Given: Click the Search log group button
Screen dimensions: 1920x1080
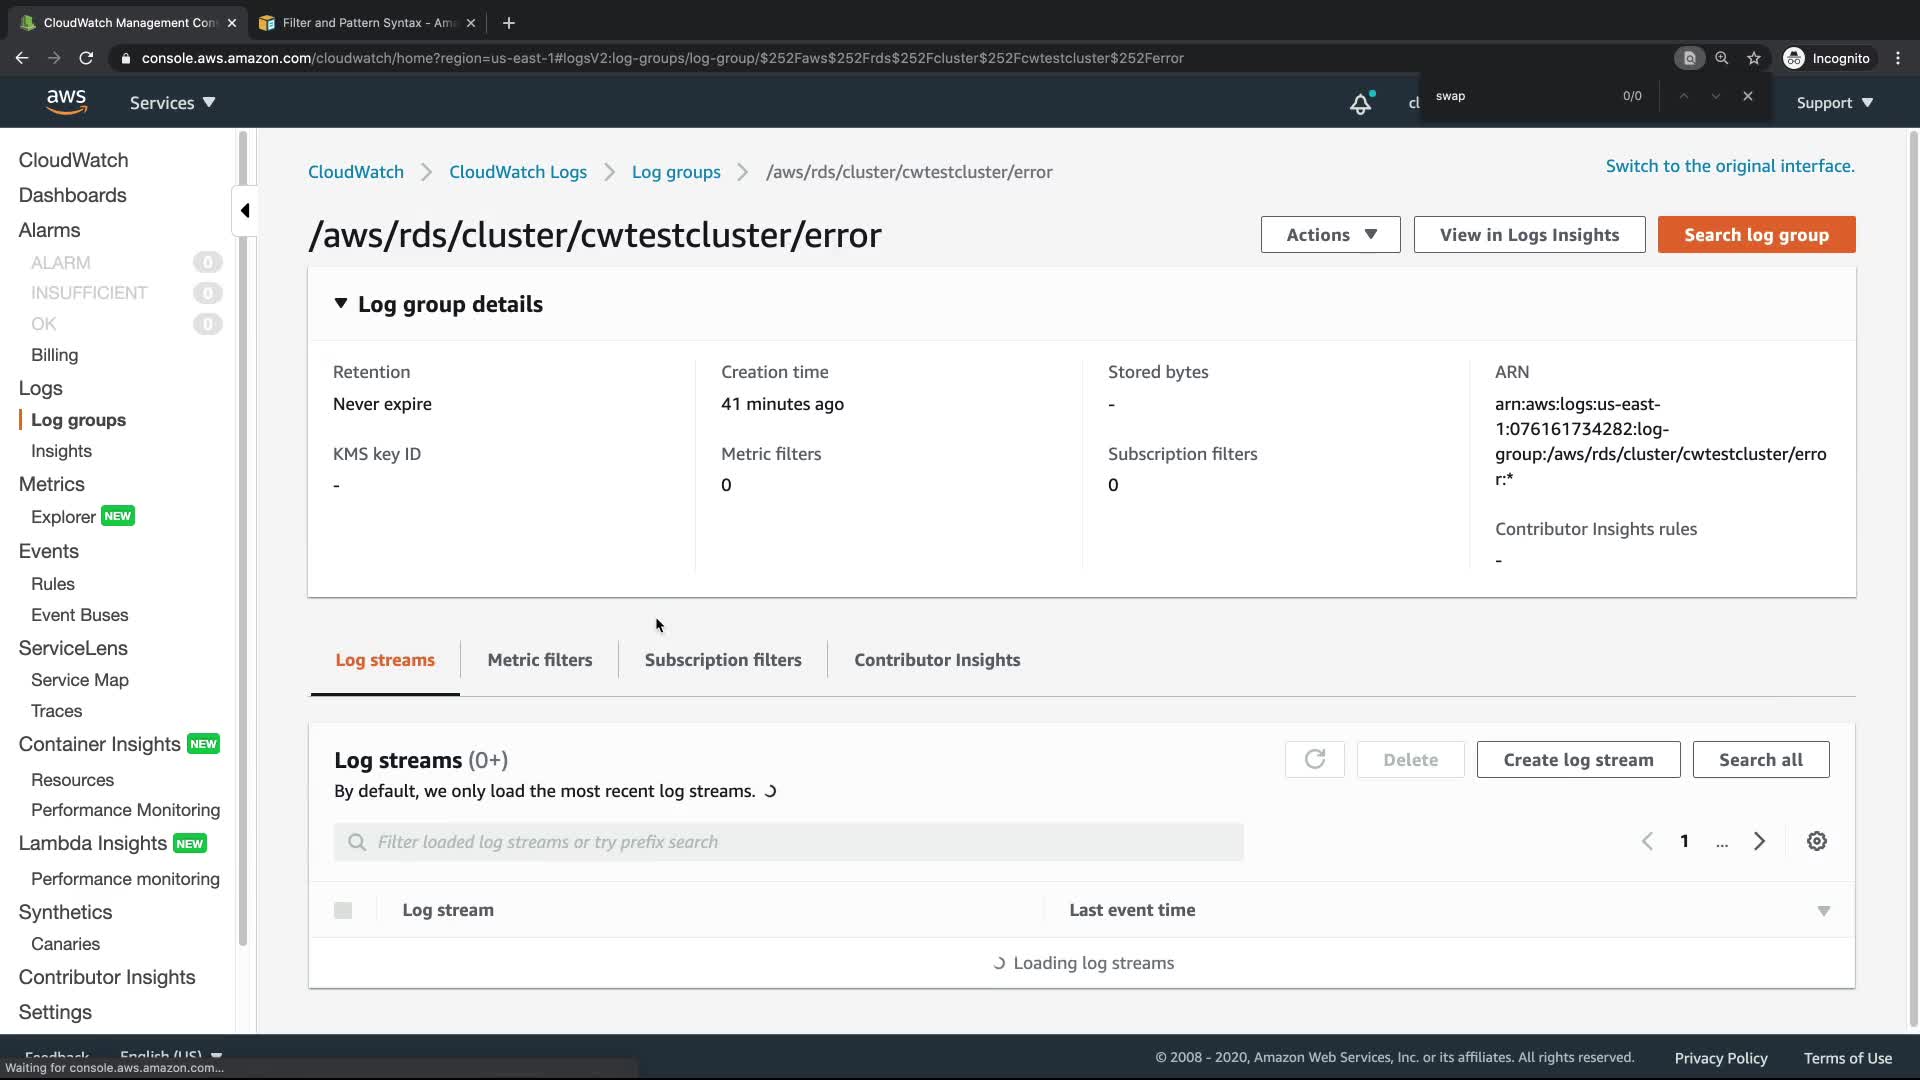Looking at the screenshot, I should (1755, 235).
